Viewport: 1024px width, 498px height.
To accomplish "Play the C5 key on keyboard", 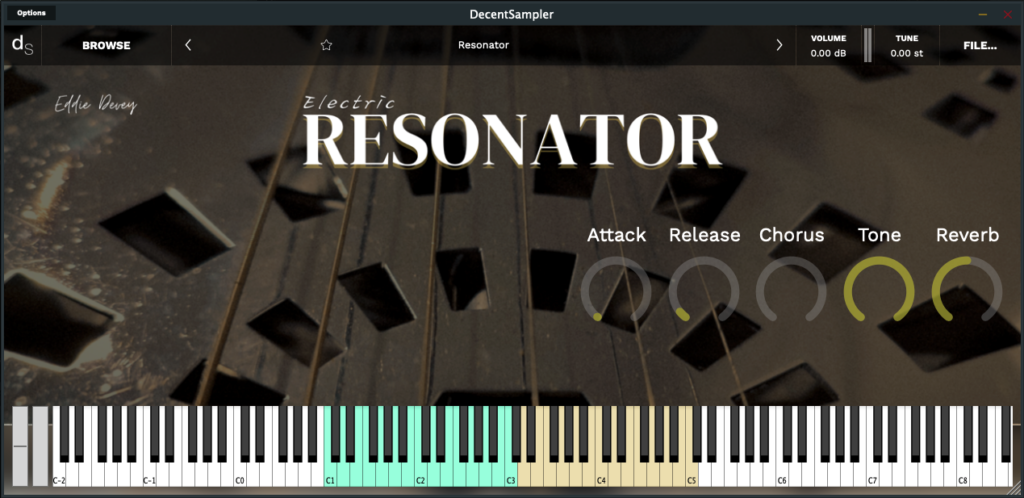I will coord(692,475).
